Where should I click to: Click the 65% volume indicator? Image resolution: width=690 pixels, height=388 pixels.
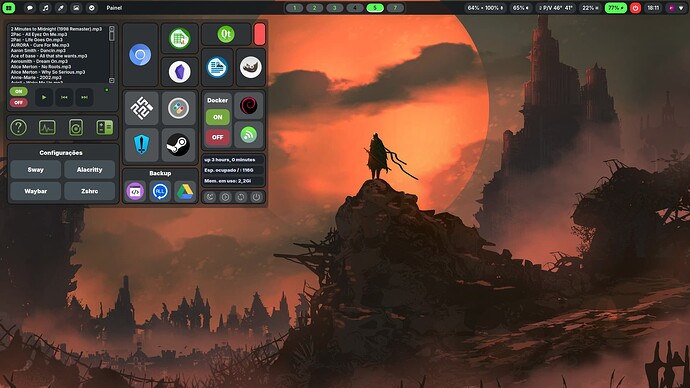pos(521,8)
